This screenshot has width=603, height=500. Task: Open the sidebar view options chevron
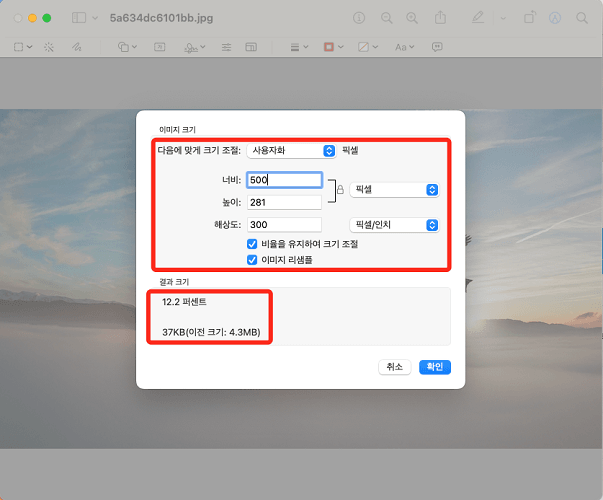pyautogui.click(x=95, y=18)
